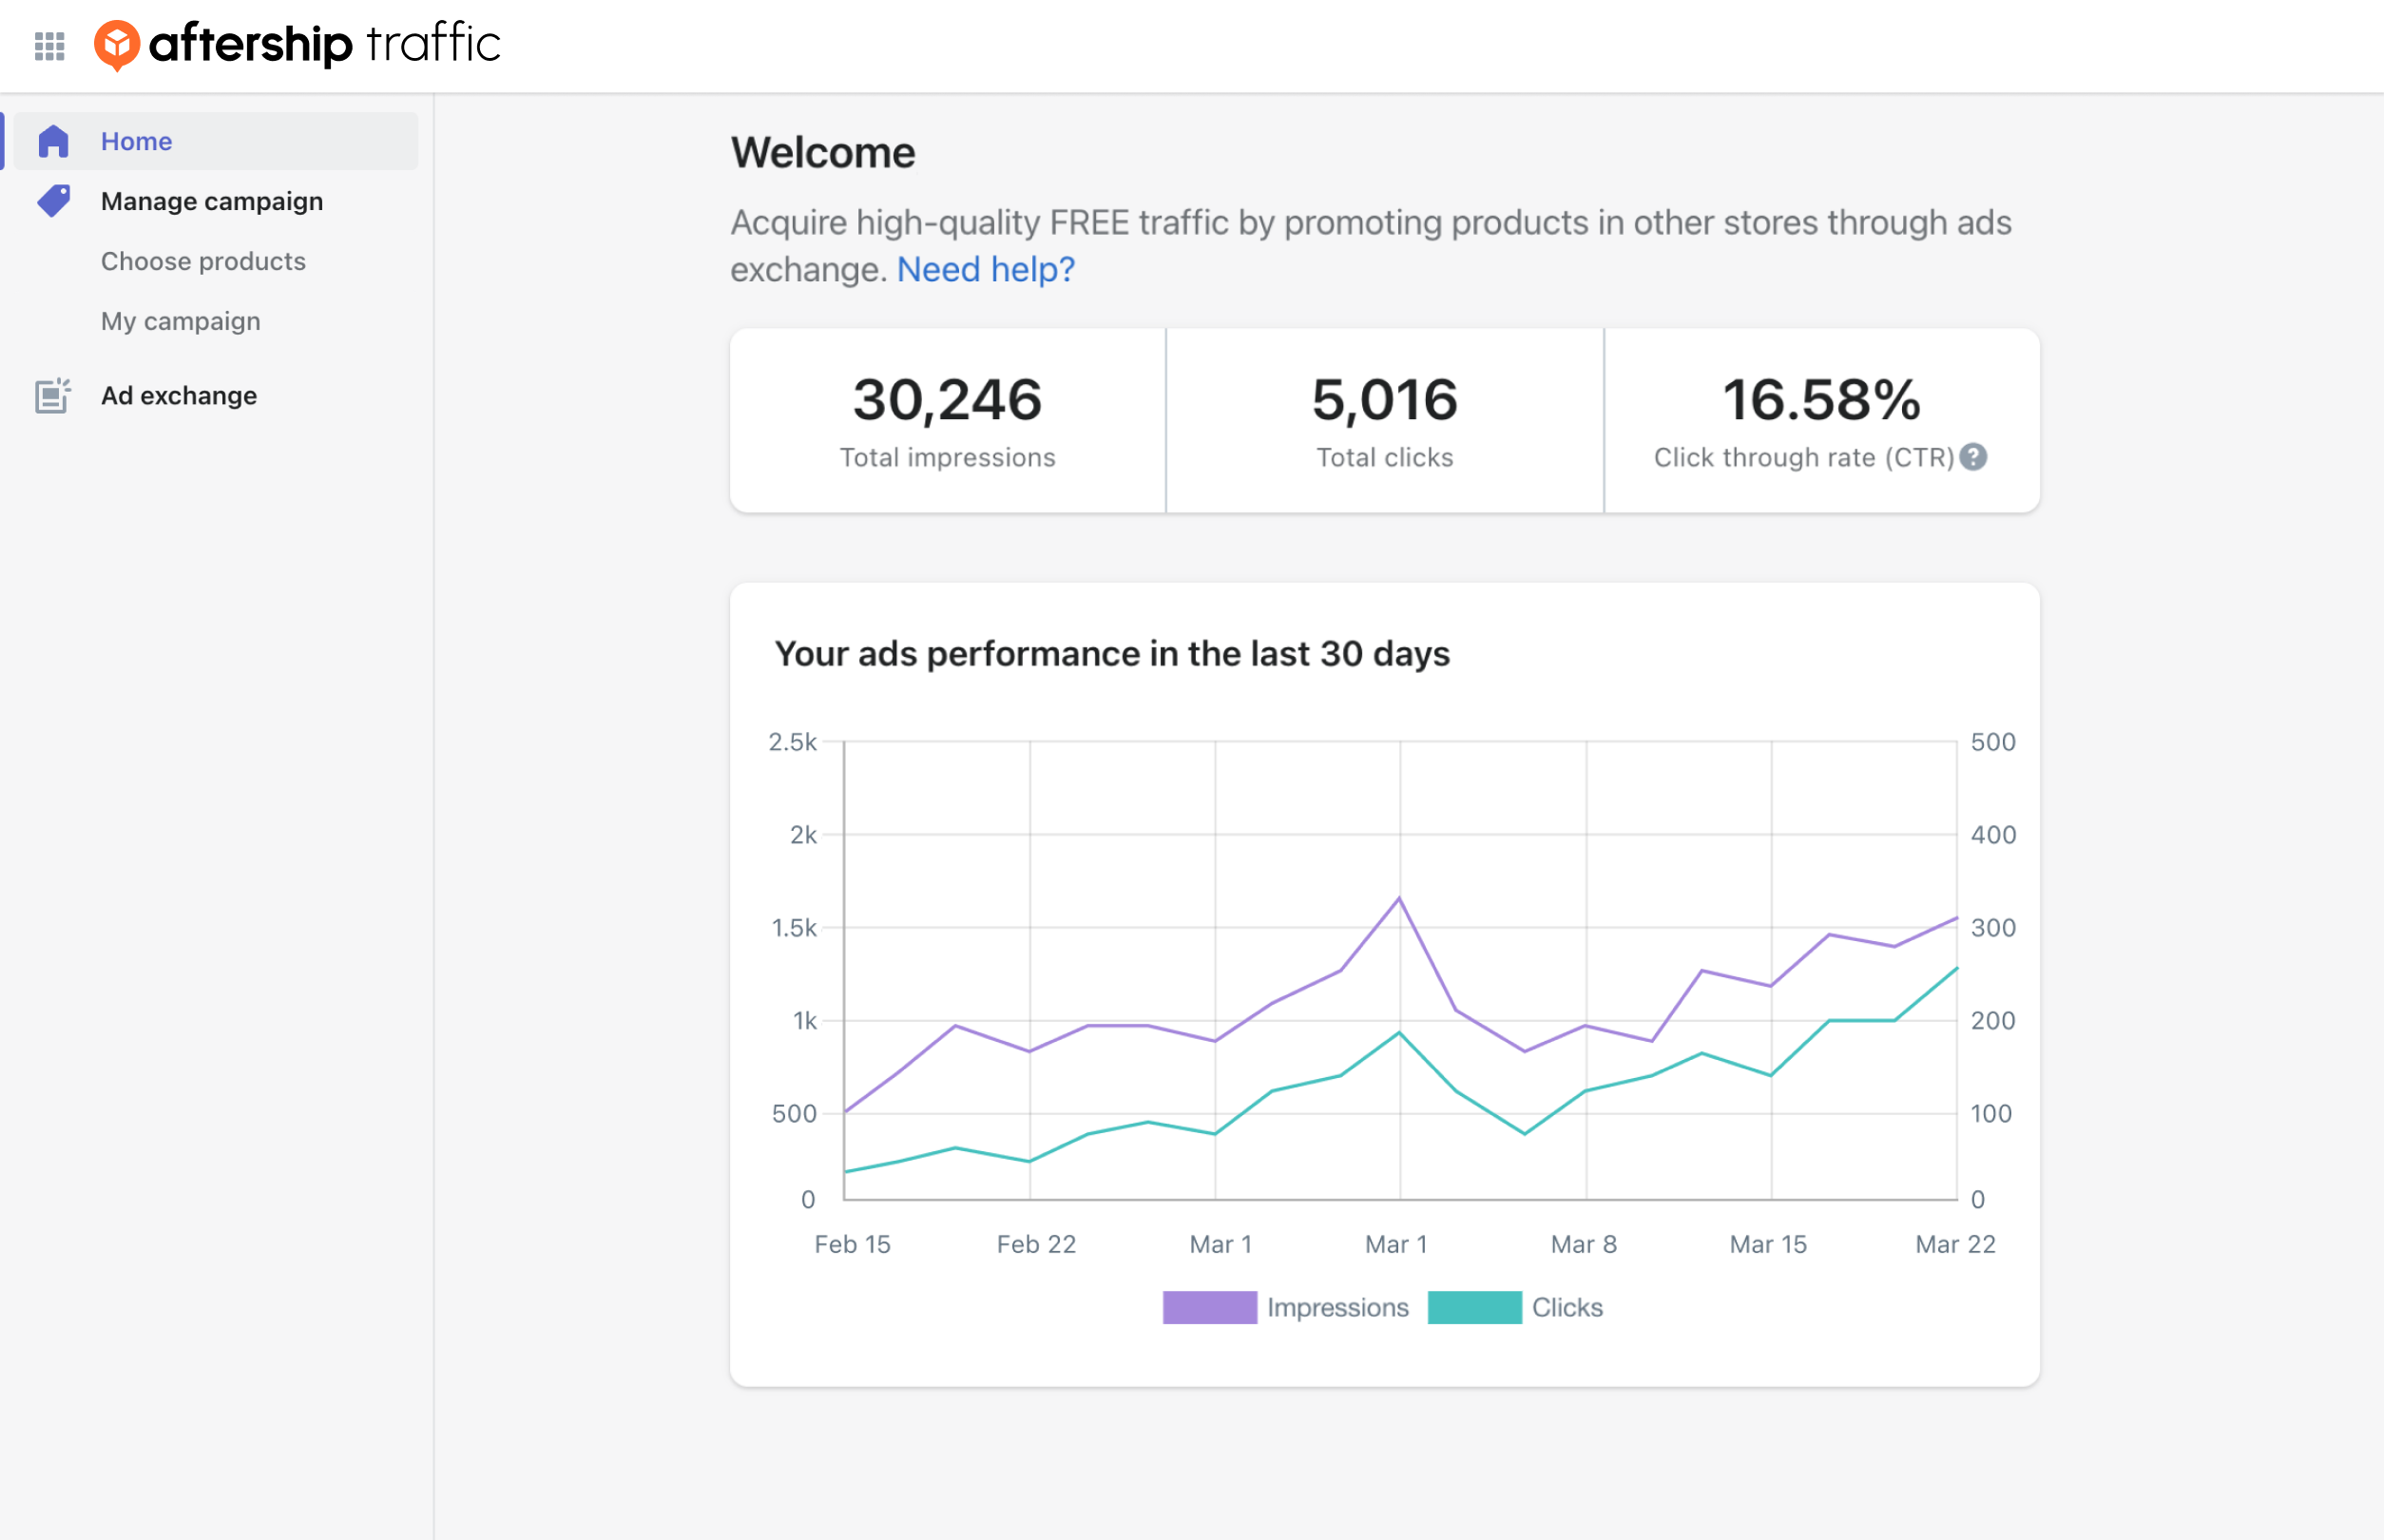Click the Manage Campaign tag icon
Screen dimensions: 2384x1540
[54, 200]
